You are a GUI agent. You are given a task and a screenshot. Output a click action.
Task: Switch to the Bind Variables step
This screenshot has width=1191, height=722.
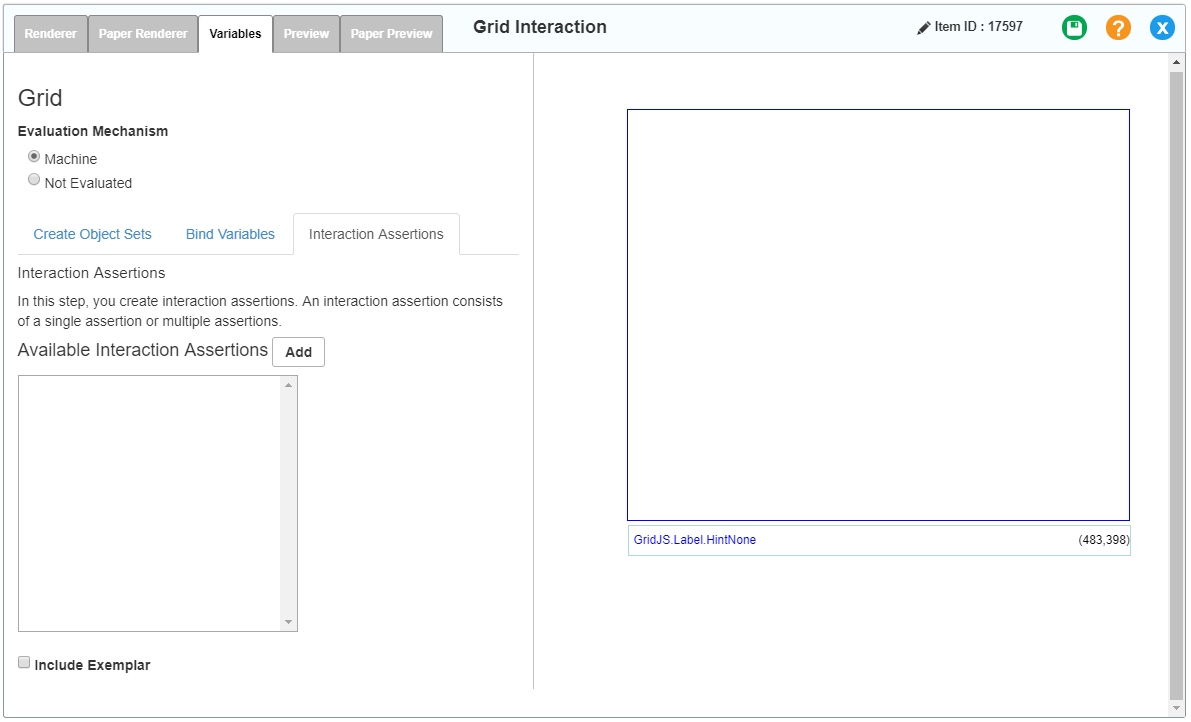point(230,233)
